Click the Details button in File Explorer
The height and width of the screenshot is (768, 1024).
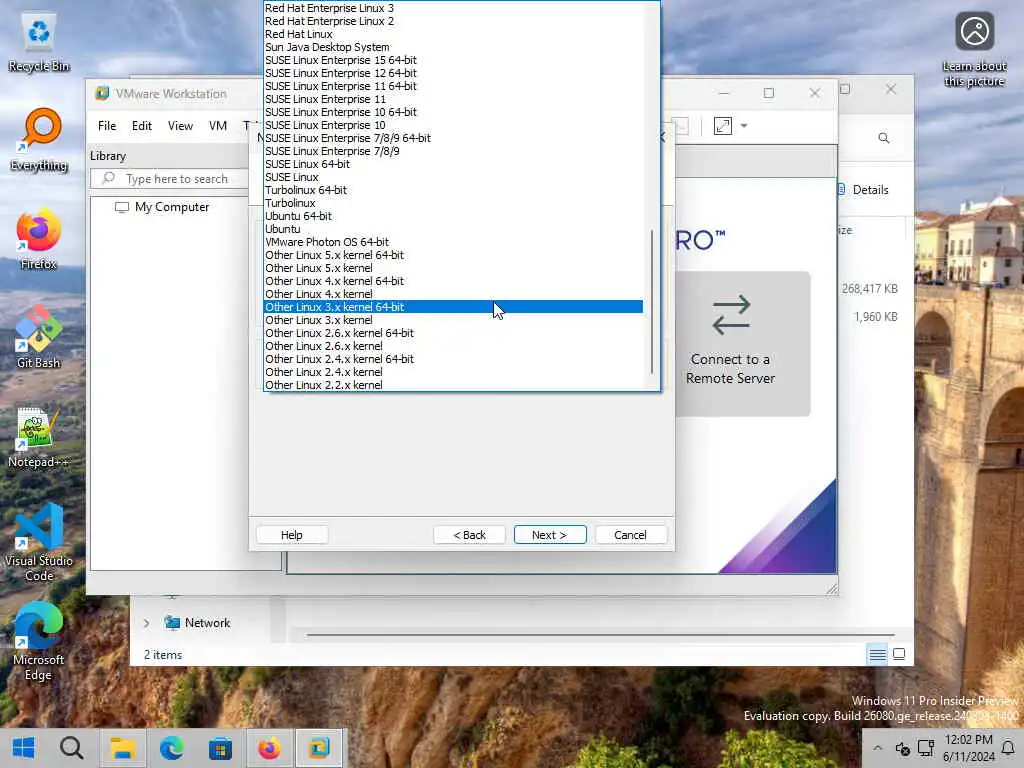pyautogui.click(x=863, y=190)
